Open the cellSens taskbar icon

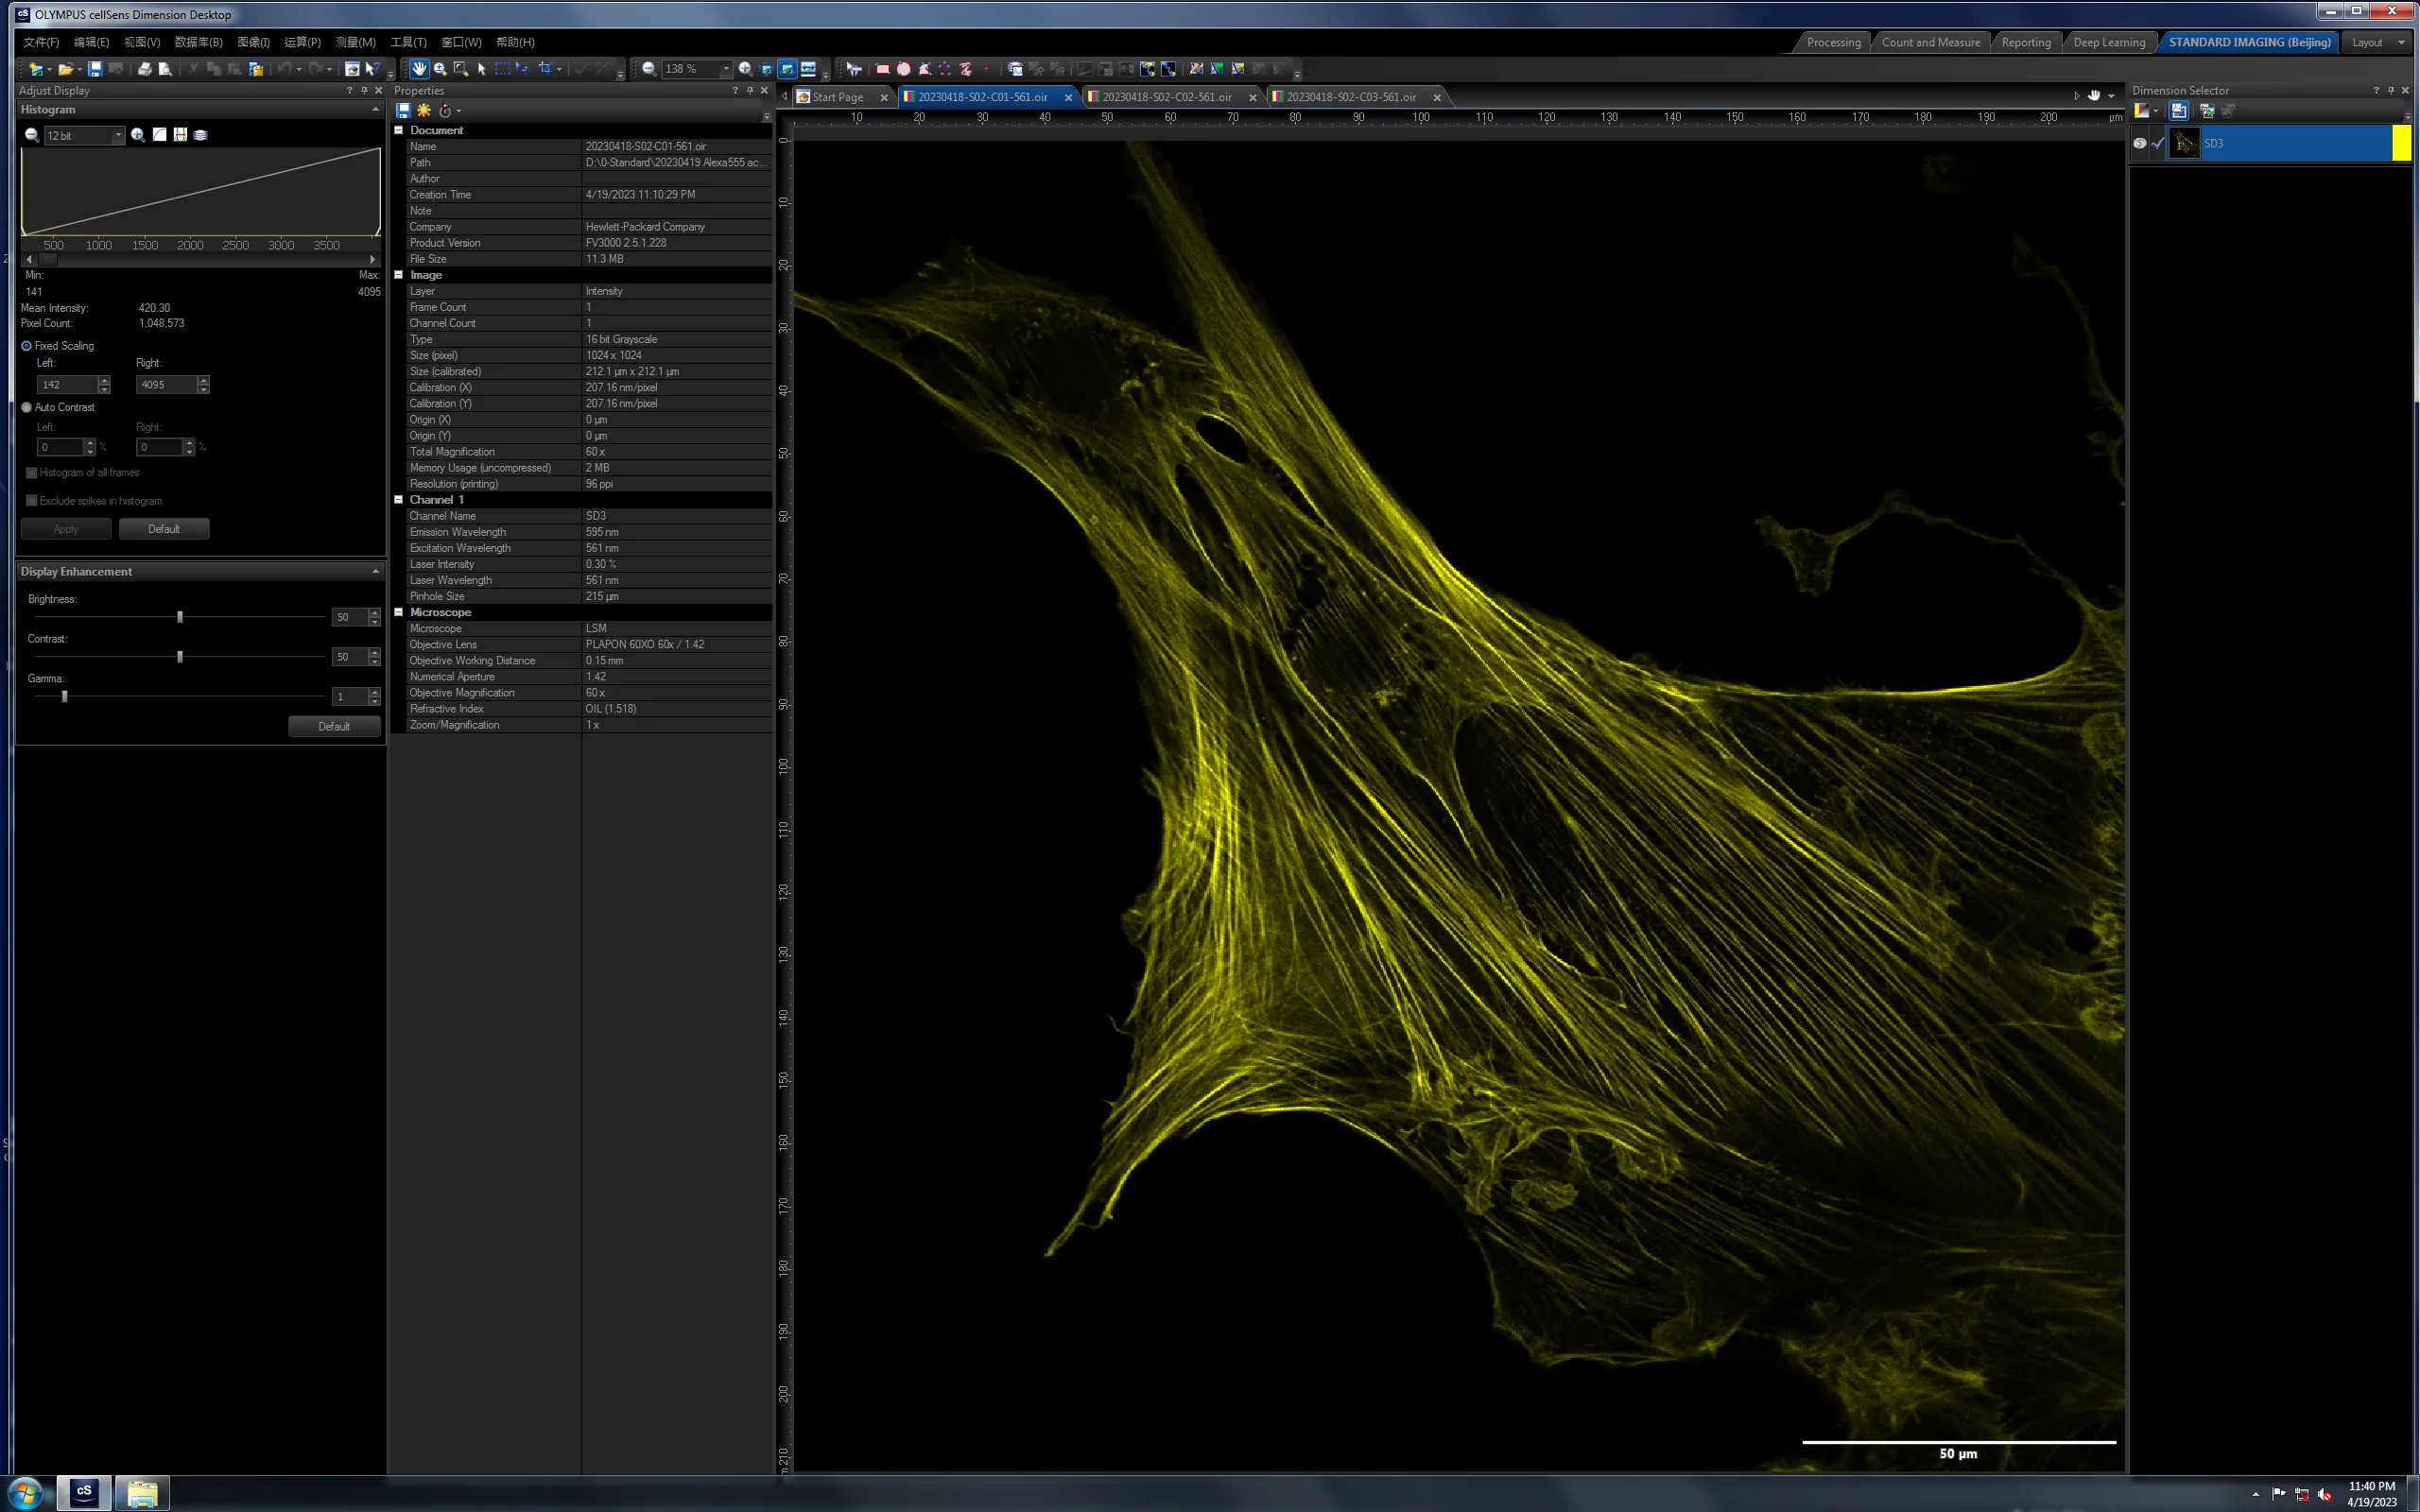[84, 1492]
